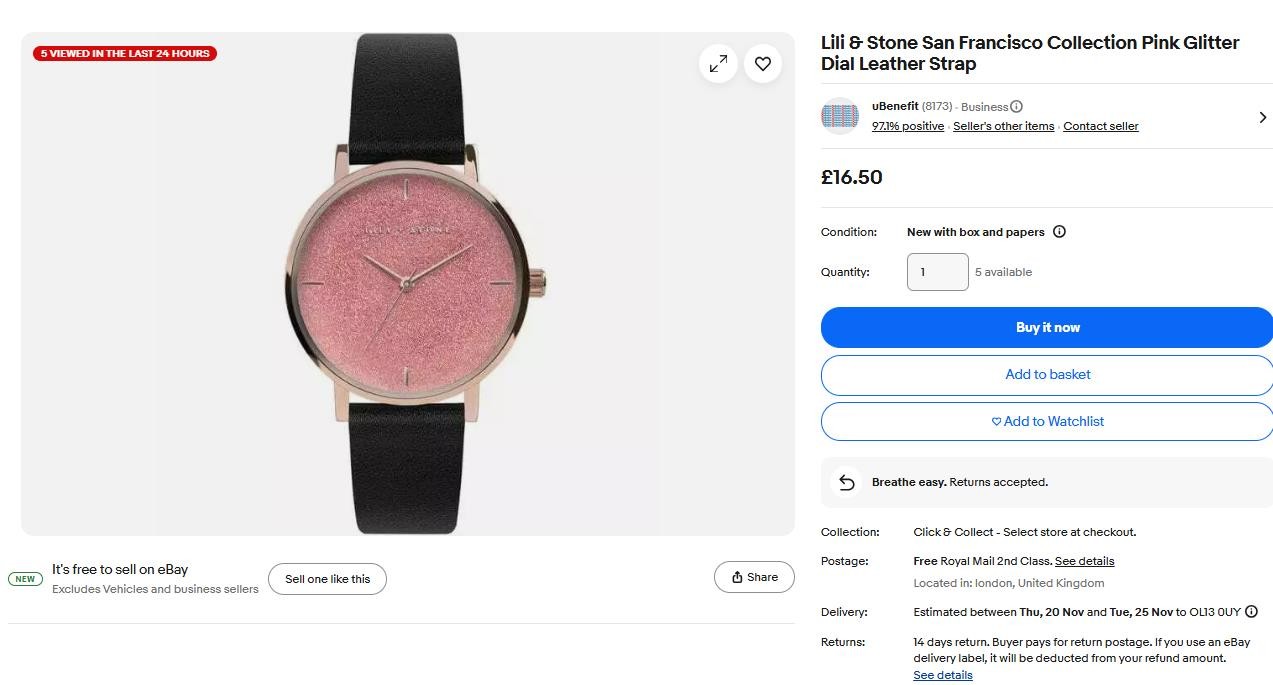The height and width of the screenshot is (685, 1273).
Task: Share this listing
Action: pos(754,577)
